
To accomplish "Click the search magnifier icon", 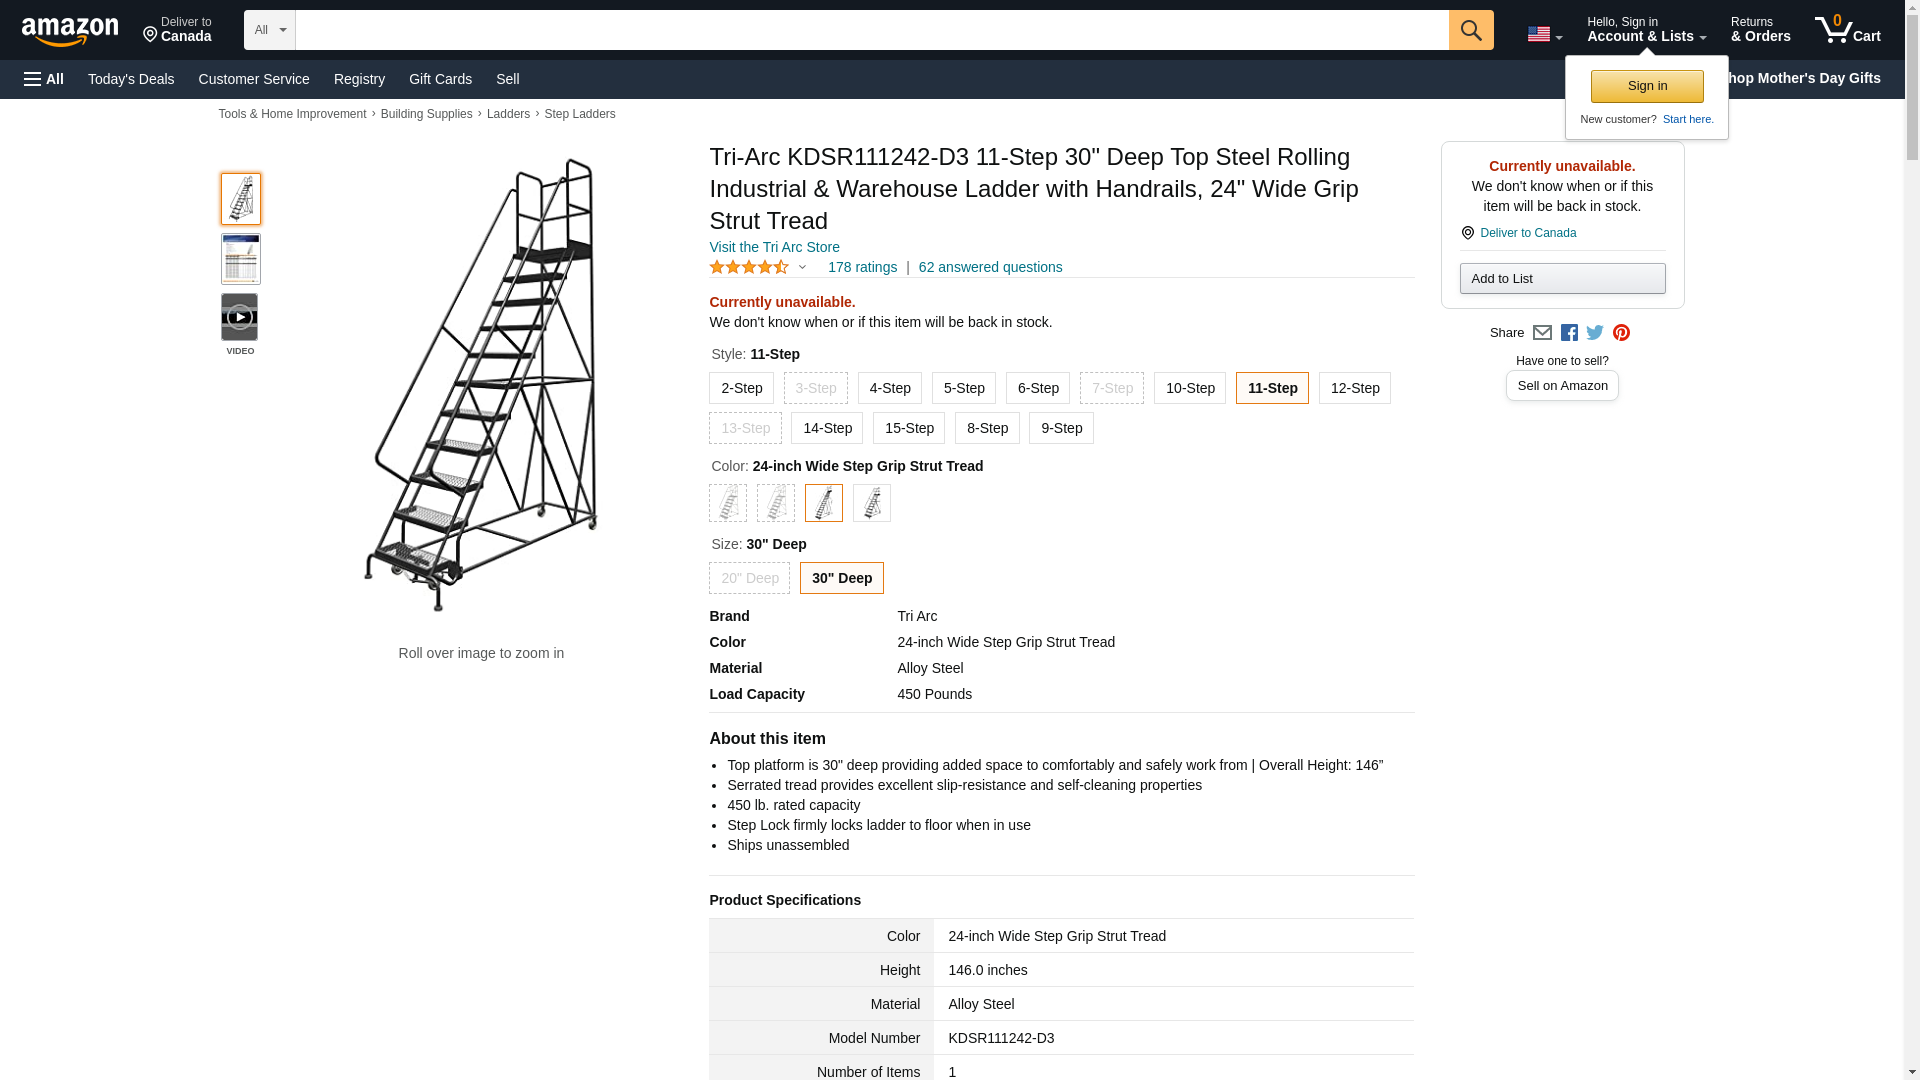I will pyautogui.click(x=1470, y=30).
